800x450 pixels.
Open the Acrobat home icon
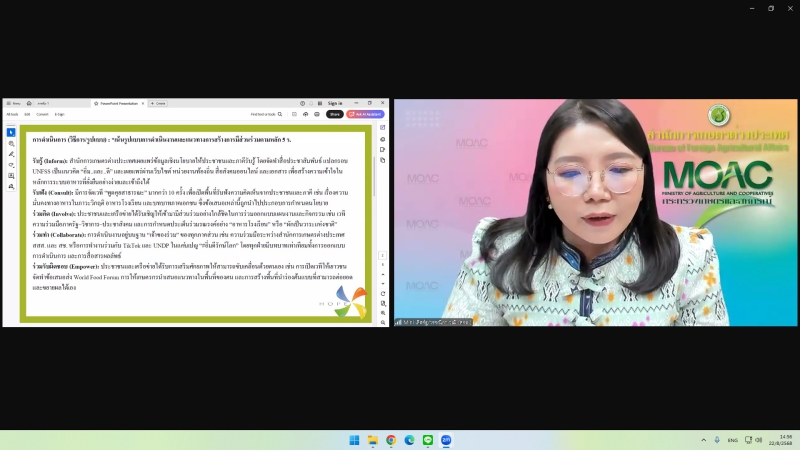(29, 103)
